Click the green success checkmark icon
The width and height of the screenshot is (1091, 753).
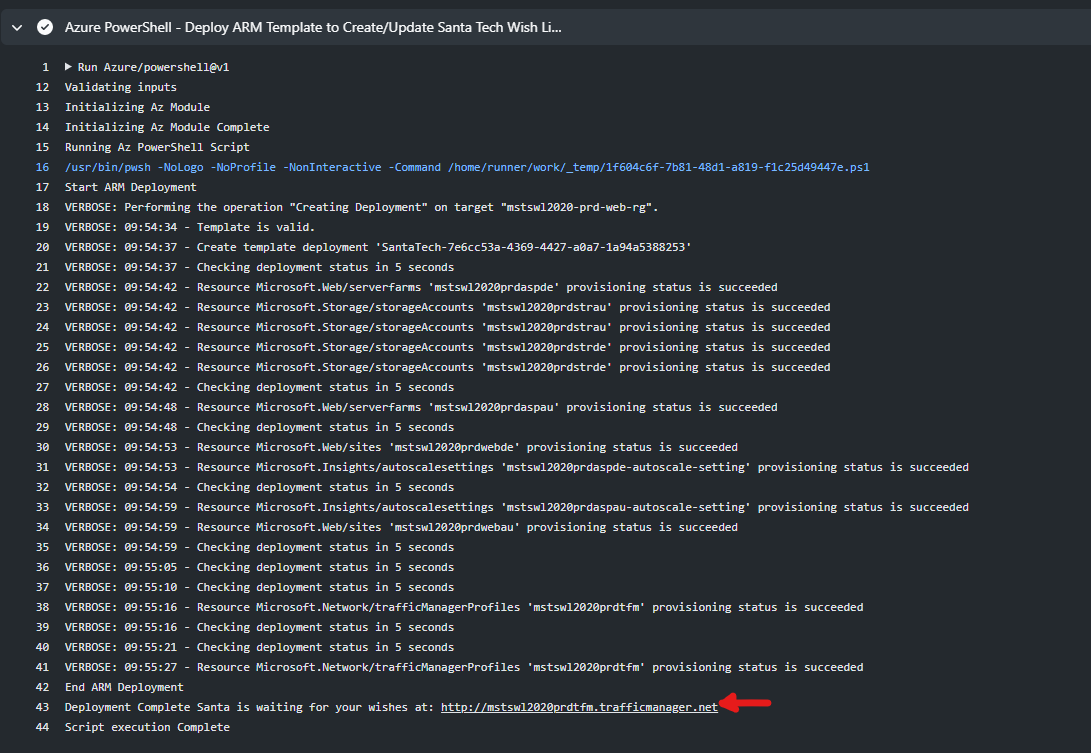click(x=45, y=27)
